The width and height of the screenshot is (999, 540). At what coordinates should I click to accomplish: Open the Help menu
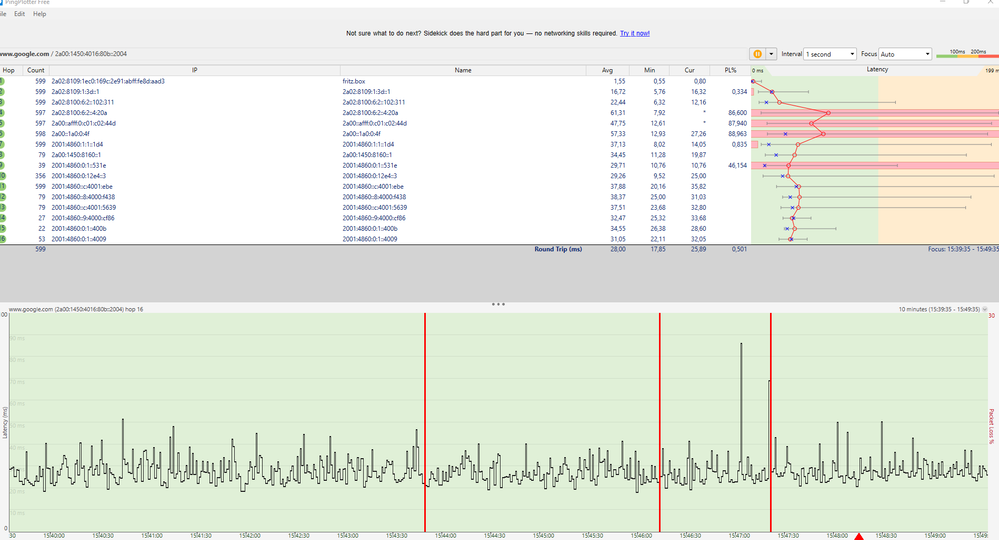tap(40, 14)
